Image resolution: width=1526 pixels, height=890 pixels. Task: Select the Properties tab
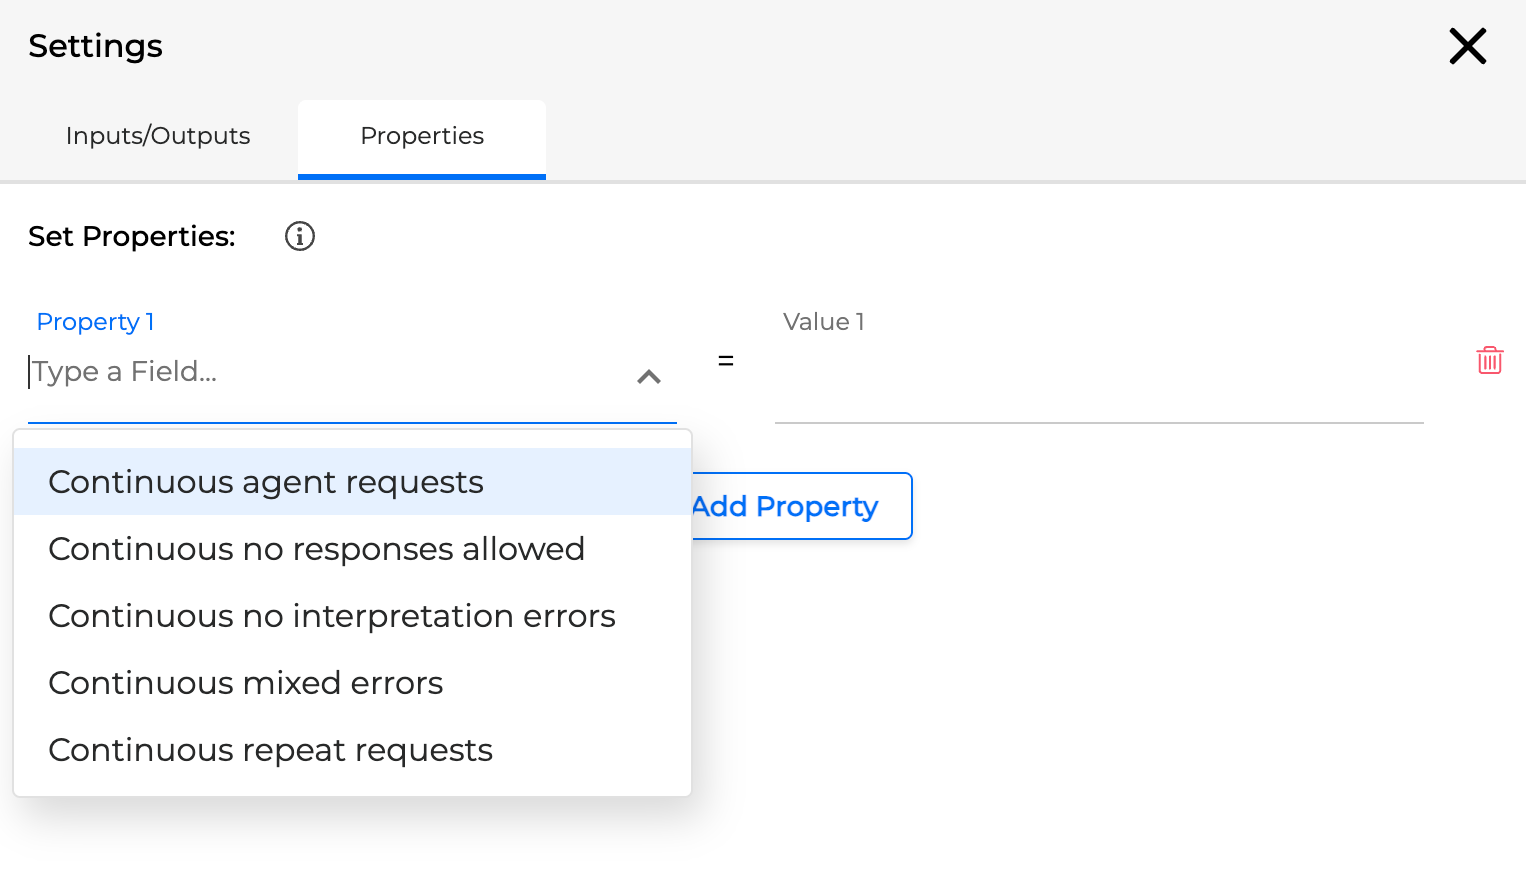[x=421, y=136]
